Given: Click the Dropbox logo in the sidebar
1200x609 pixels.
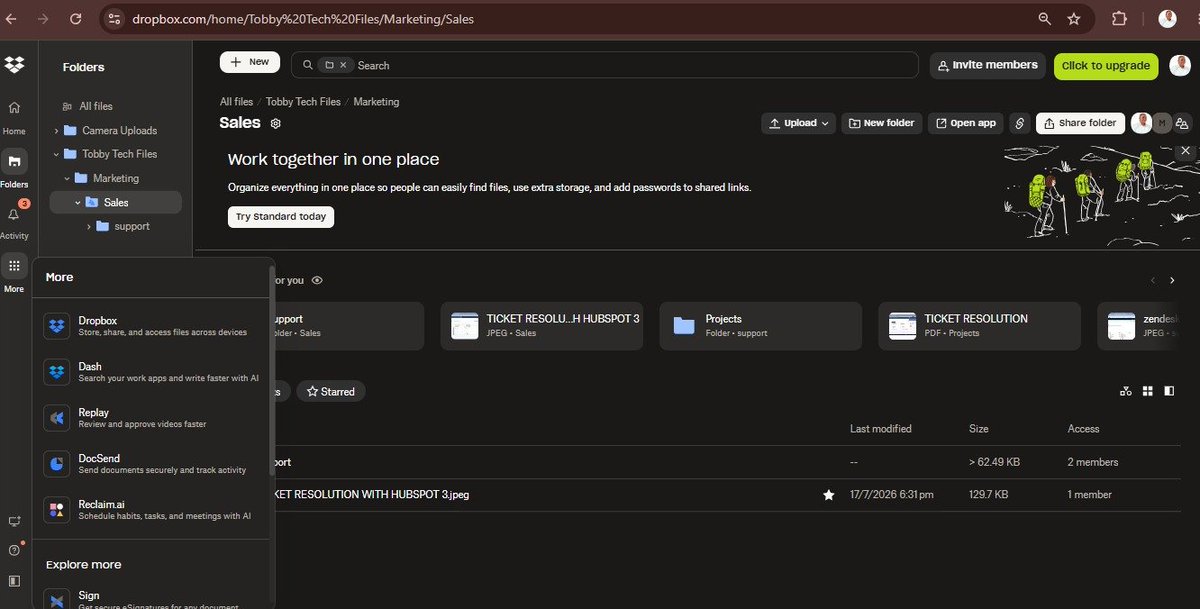Looking at the screenshot, I should coord(14,66).
